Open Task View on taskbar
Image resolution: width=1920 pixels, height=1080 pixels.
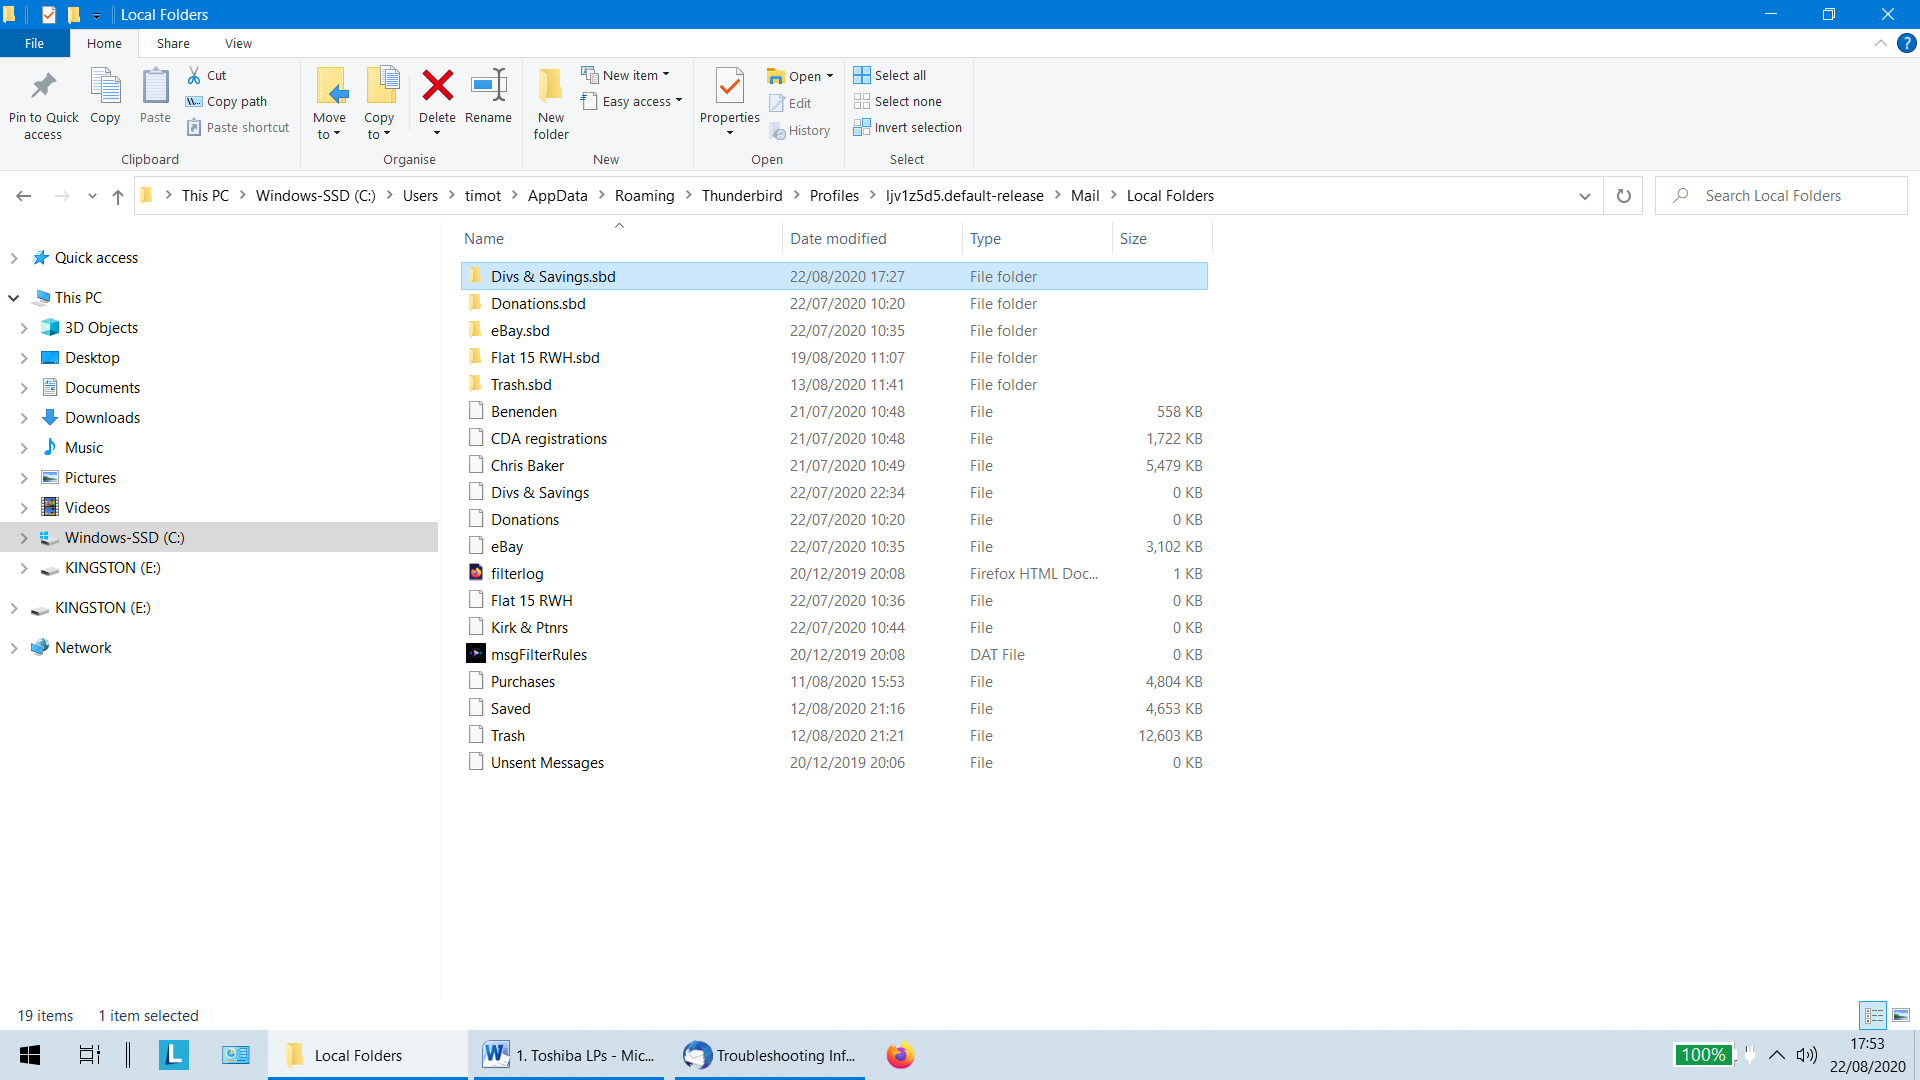coord(90,1055)
